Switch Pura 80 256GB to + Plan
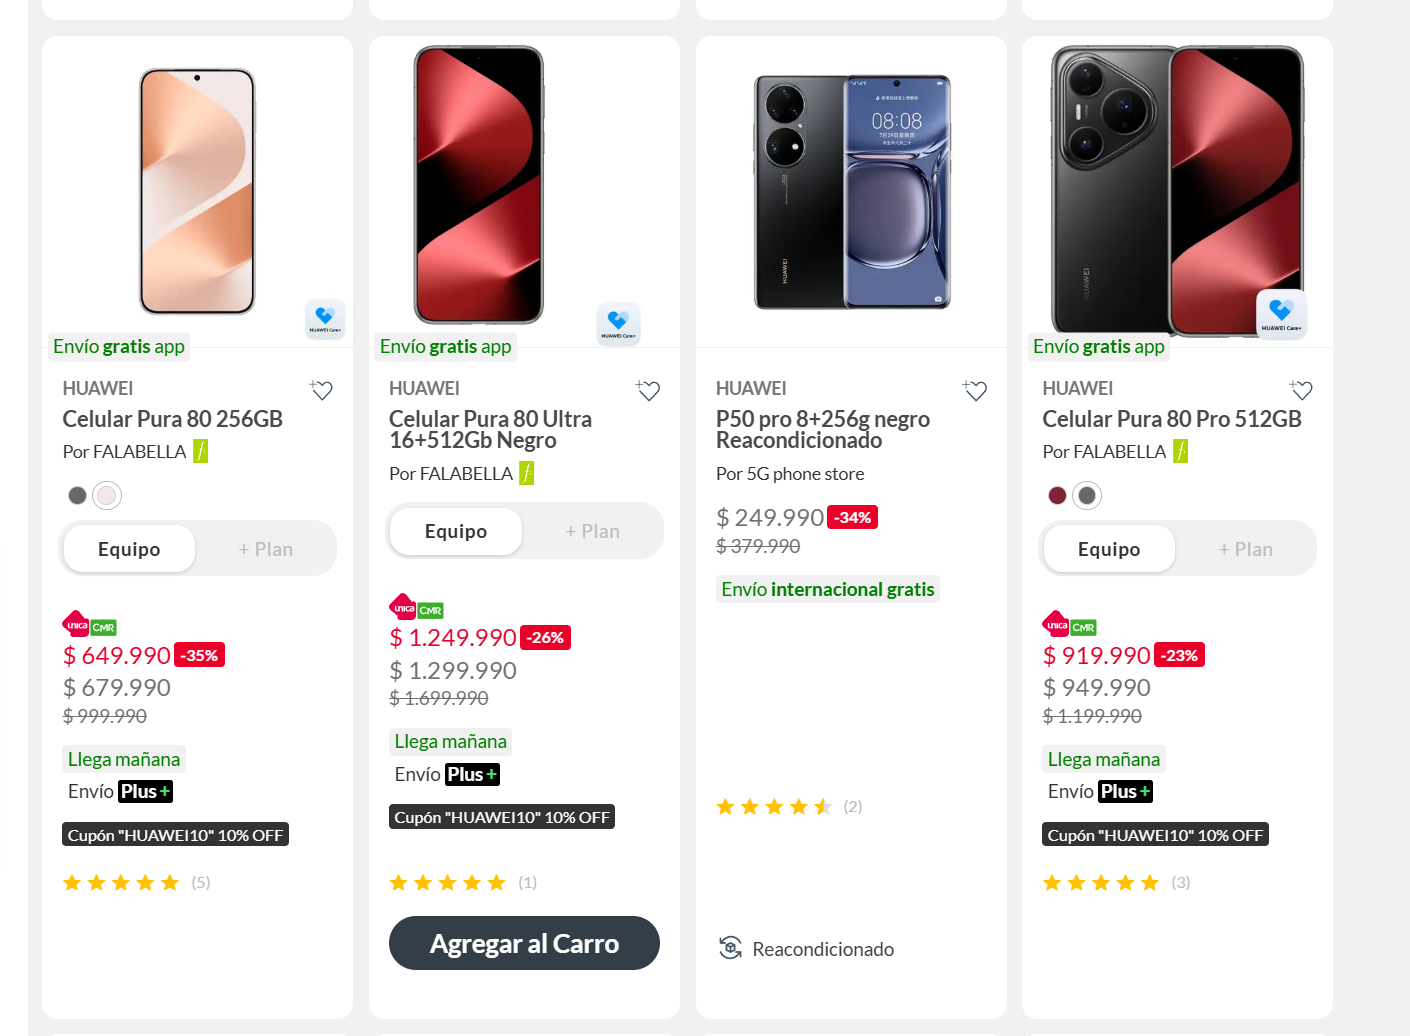This screenshot has height=1036, width=1410. (x=265, y=549)
